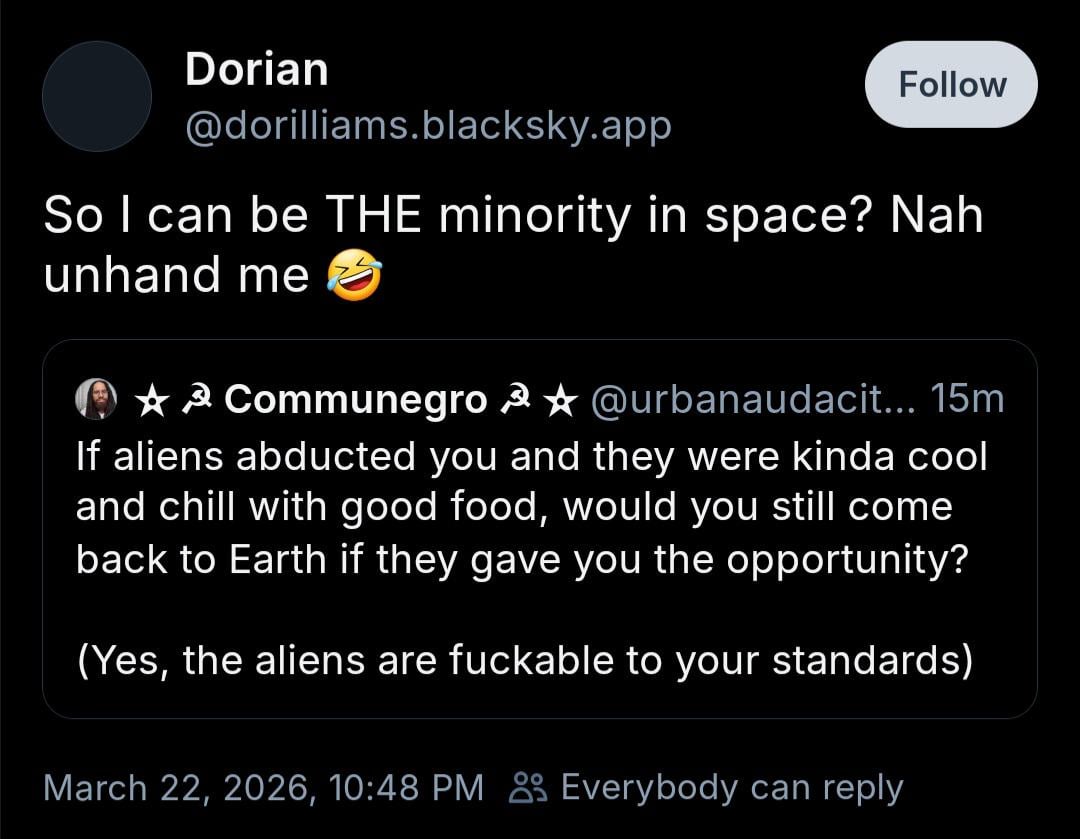Open the @dorilliams.blacksky.app handle link

tap(428, 126)
